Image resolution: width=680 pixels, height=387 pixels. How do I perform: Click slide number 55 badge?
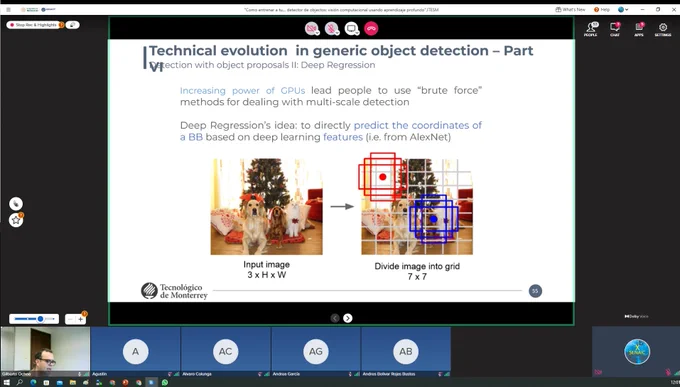tap(535, 291)
